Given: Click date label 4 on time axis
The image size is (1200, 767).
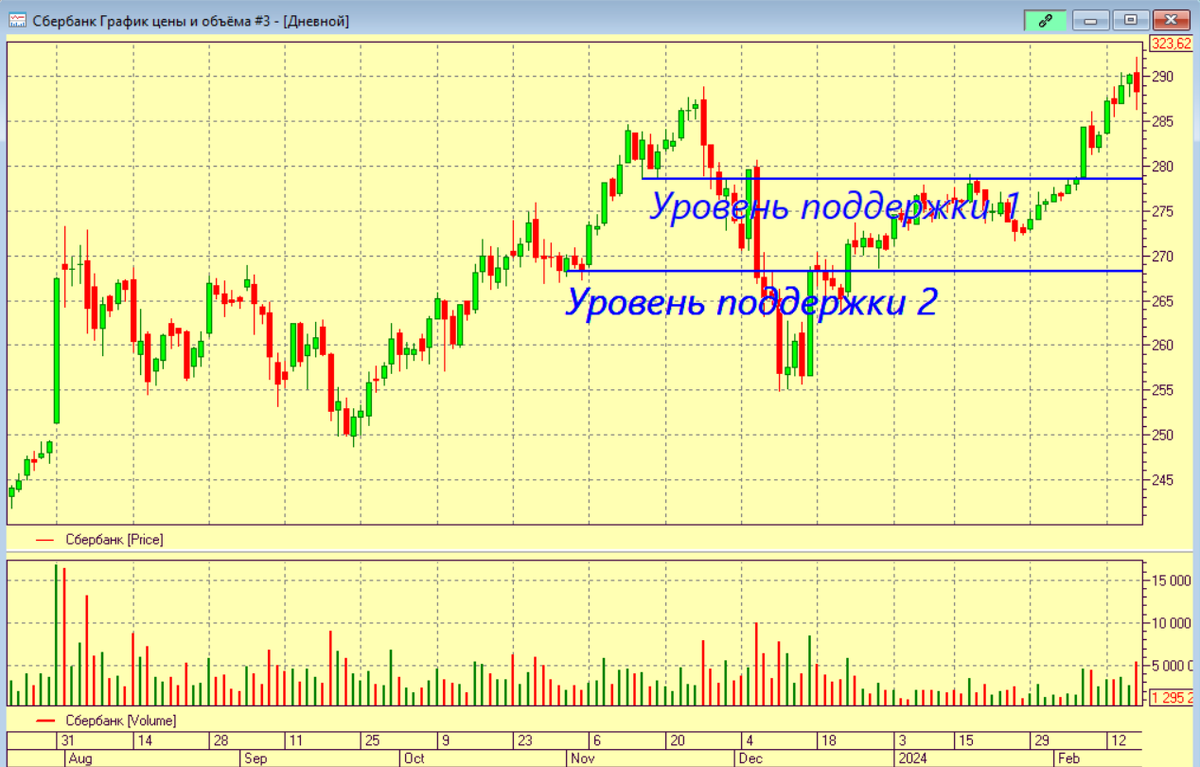Looking at the screenshot, I should [750, 740].
